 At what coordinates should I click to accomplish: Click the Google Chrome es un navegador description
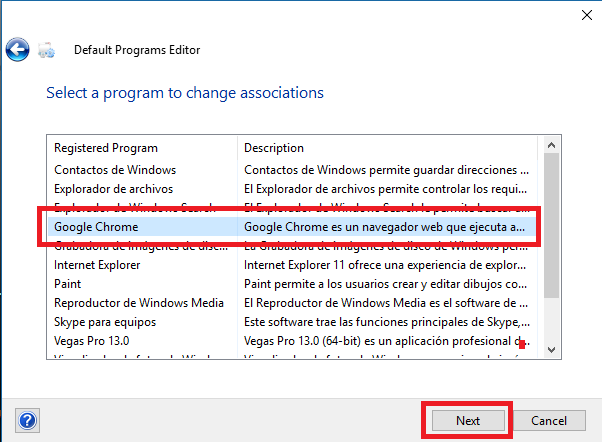(x=384, y=227)
